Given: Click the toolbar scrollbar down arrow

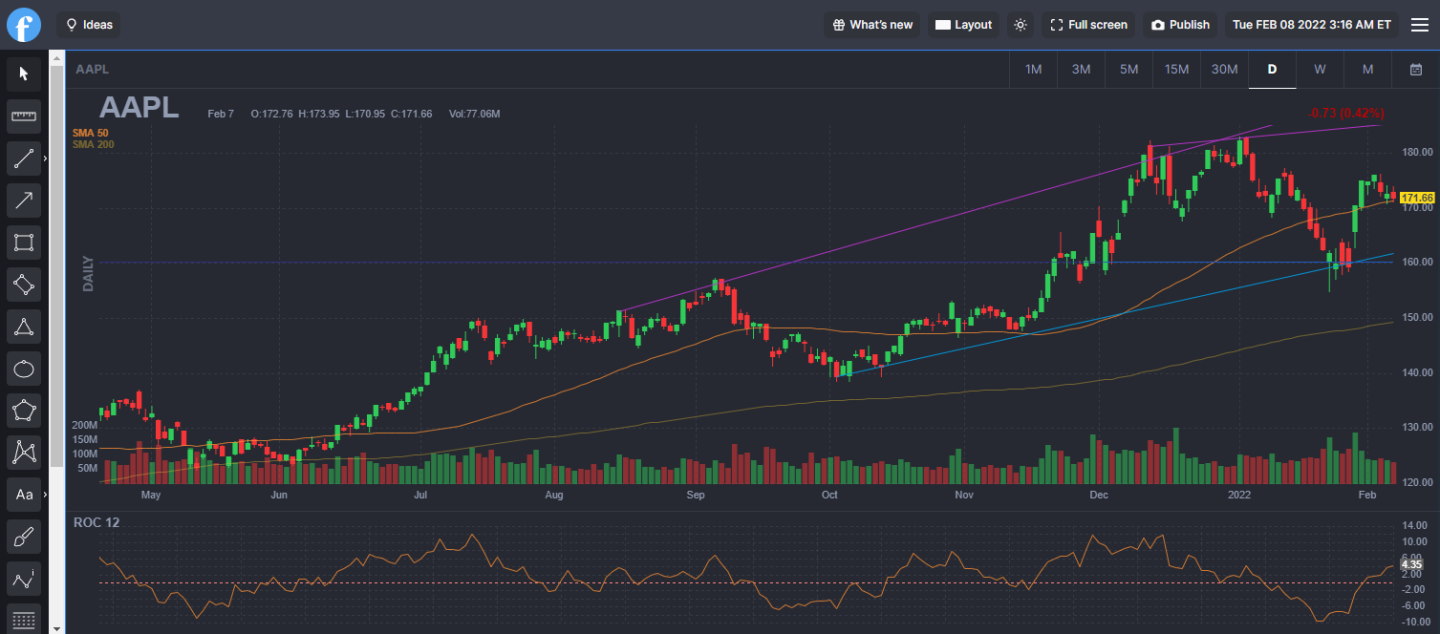Looking at the screenshot, I should click(x=57, y=627).
